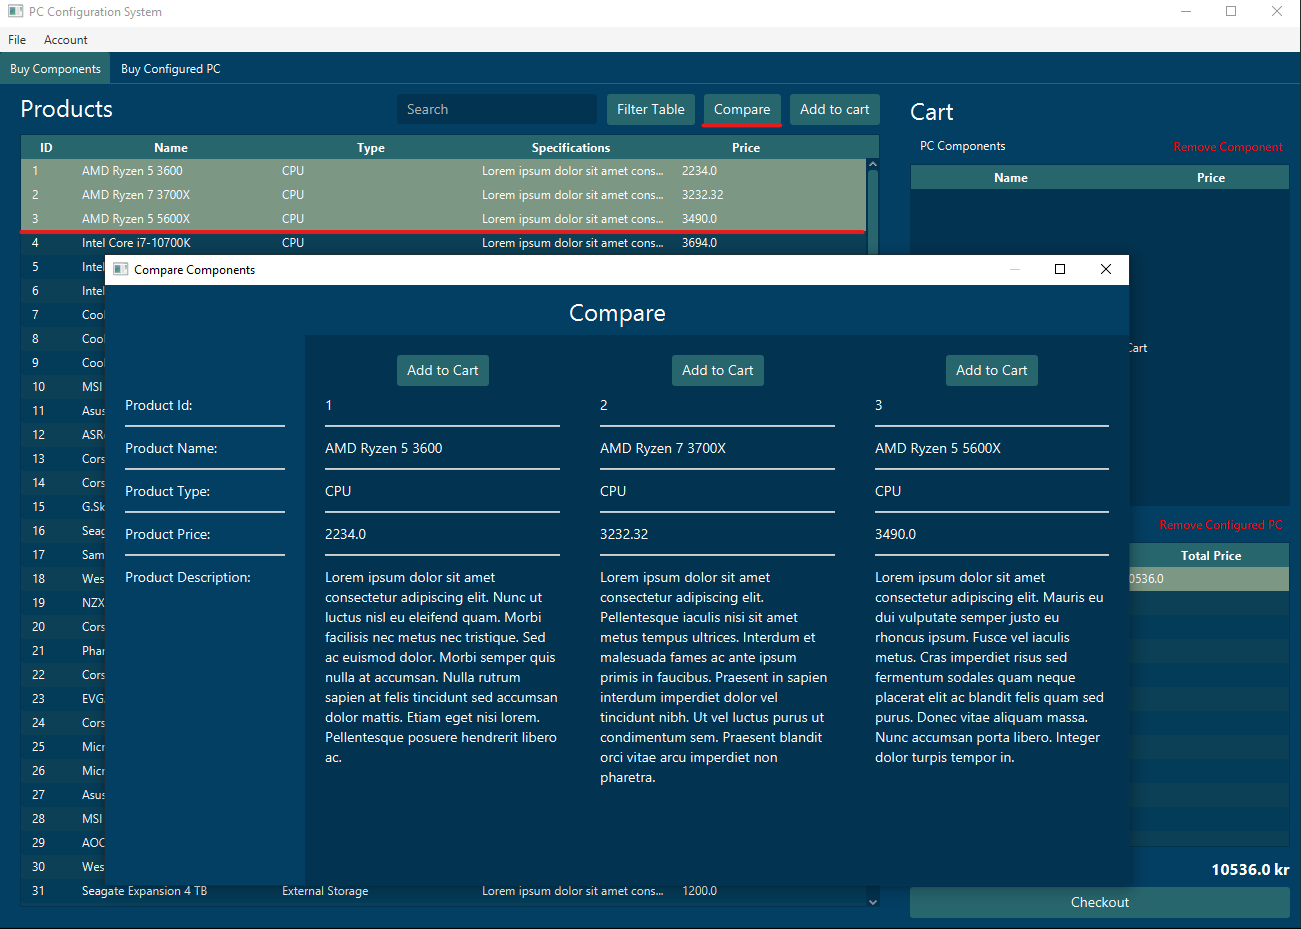Click Remove Component link in Cart
Viewport: 1301px width, 929px height.
click(x=1228, y=147)
